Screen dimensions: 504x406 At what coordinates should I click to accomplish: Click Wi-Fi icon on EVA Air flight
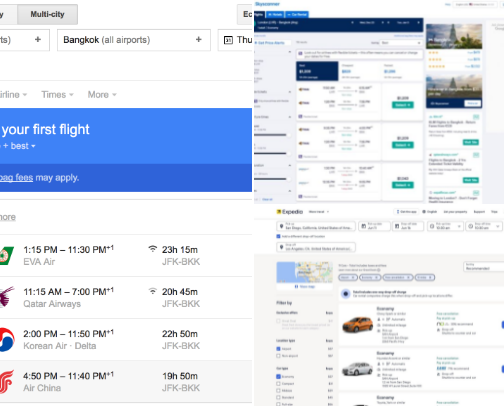tap(153, 249)
